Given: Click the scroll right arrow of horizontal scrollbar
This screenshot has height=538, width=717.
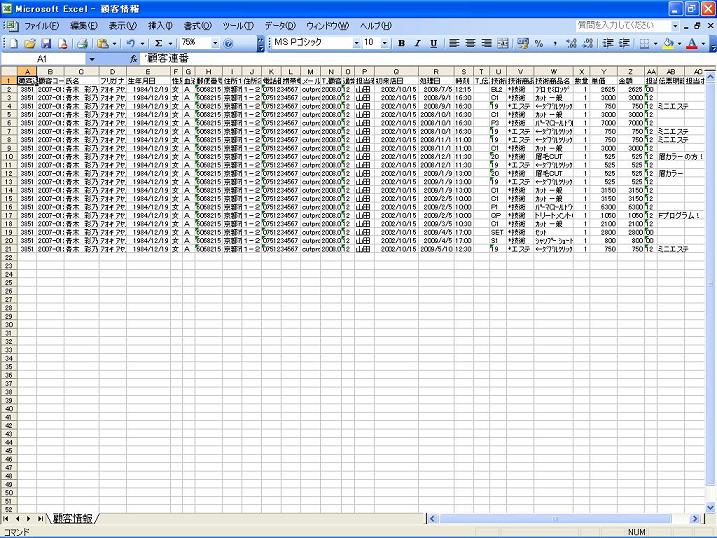Looking at the screenshot, I should click(695, 518).
